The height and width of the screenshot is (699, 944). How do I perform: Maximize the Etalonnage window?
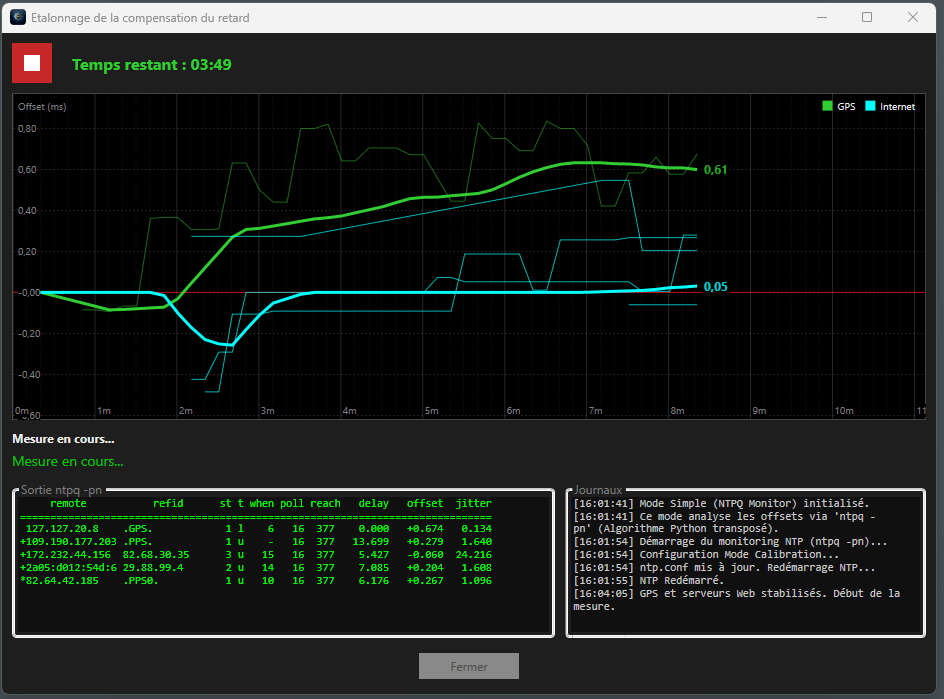(x=867, y=17)
